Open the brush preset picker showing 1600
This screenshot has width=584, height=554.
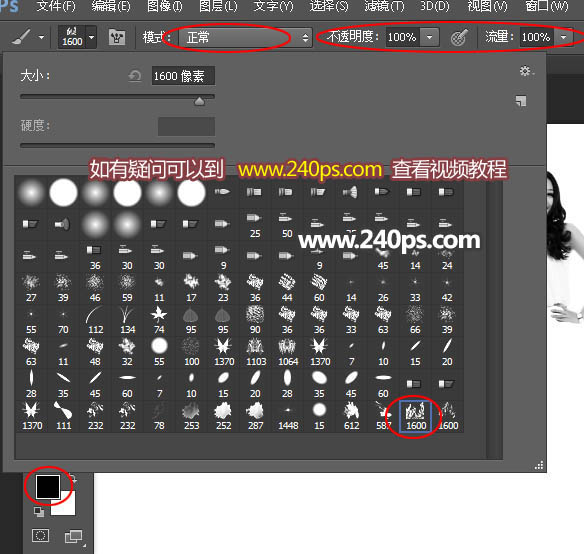(77, 37)
